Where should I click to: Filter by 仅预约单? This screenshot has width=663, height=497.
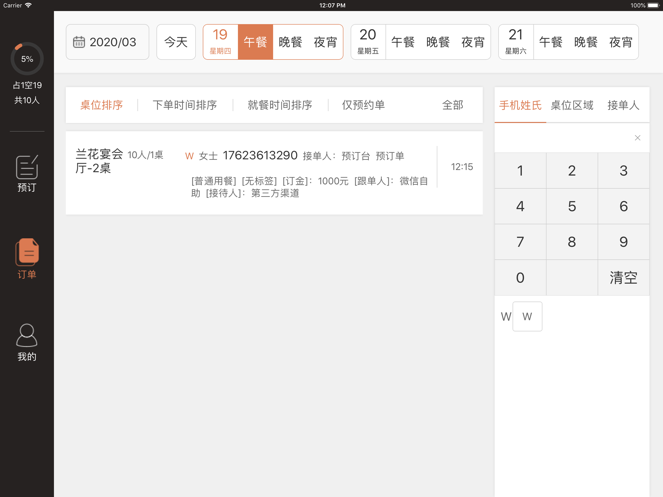click(x=363, y=105)
